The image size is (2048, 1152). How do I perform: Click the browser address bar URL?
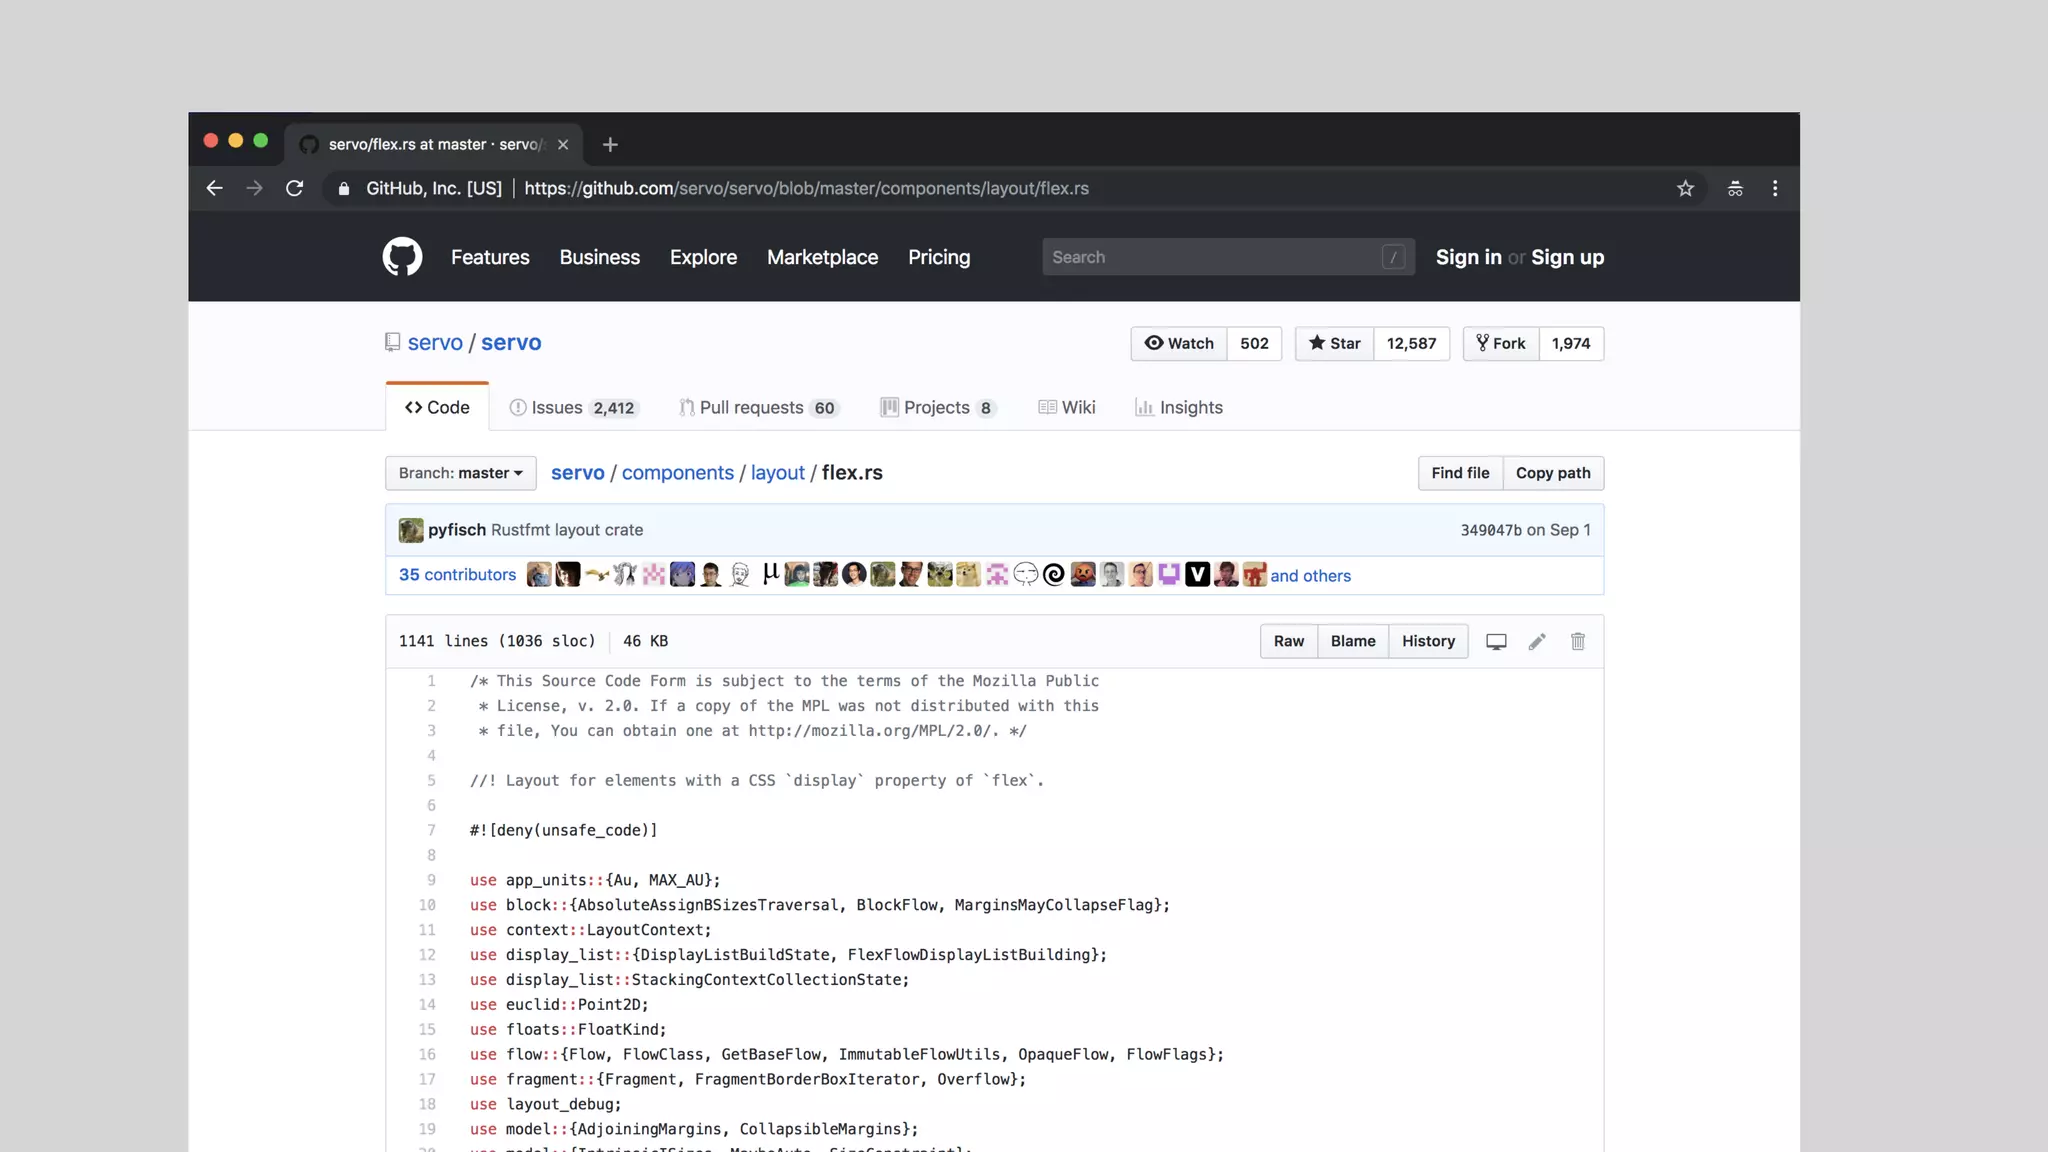point(806,188)
